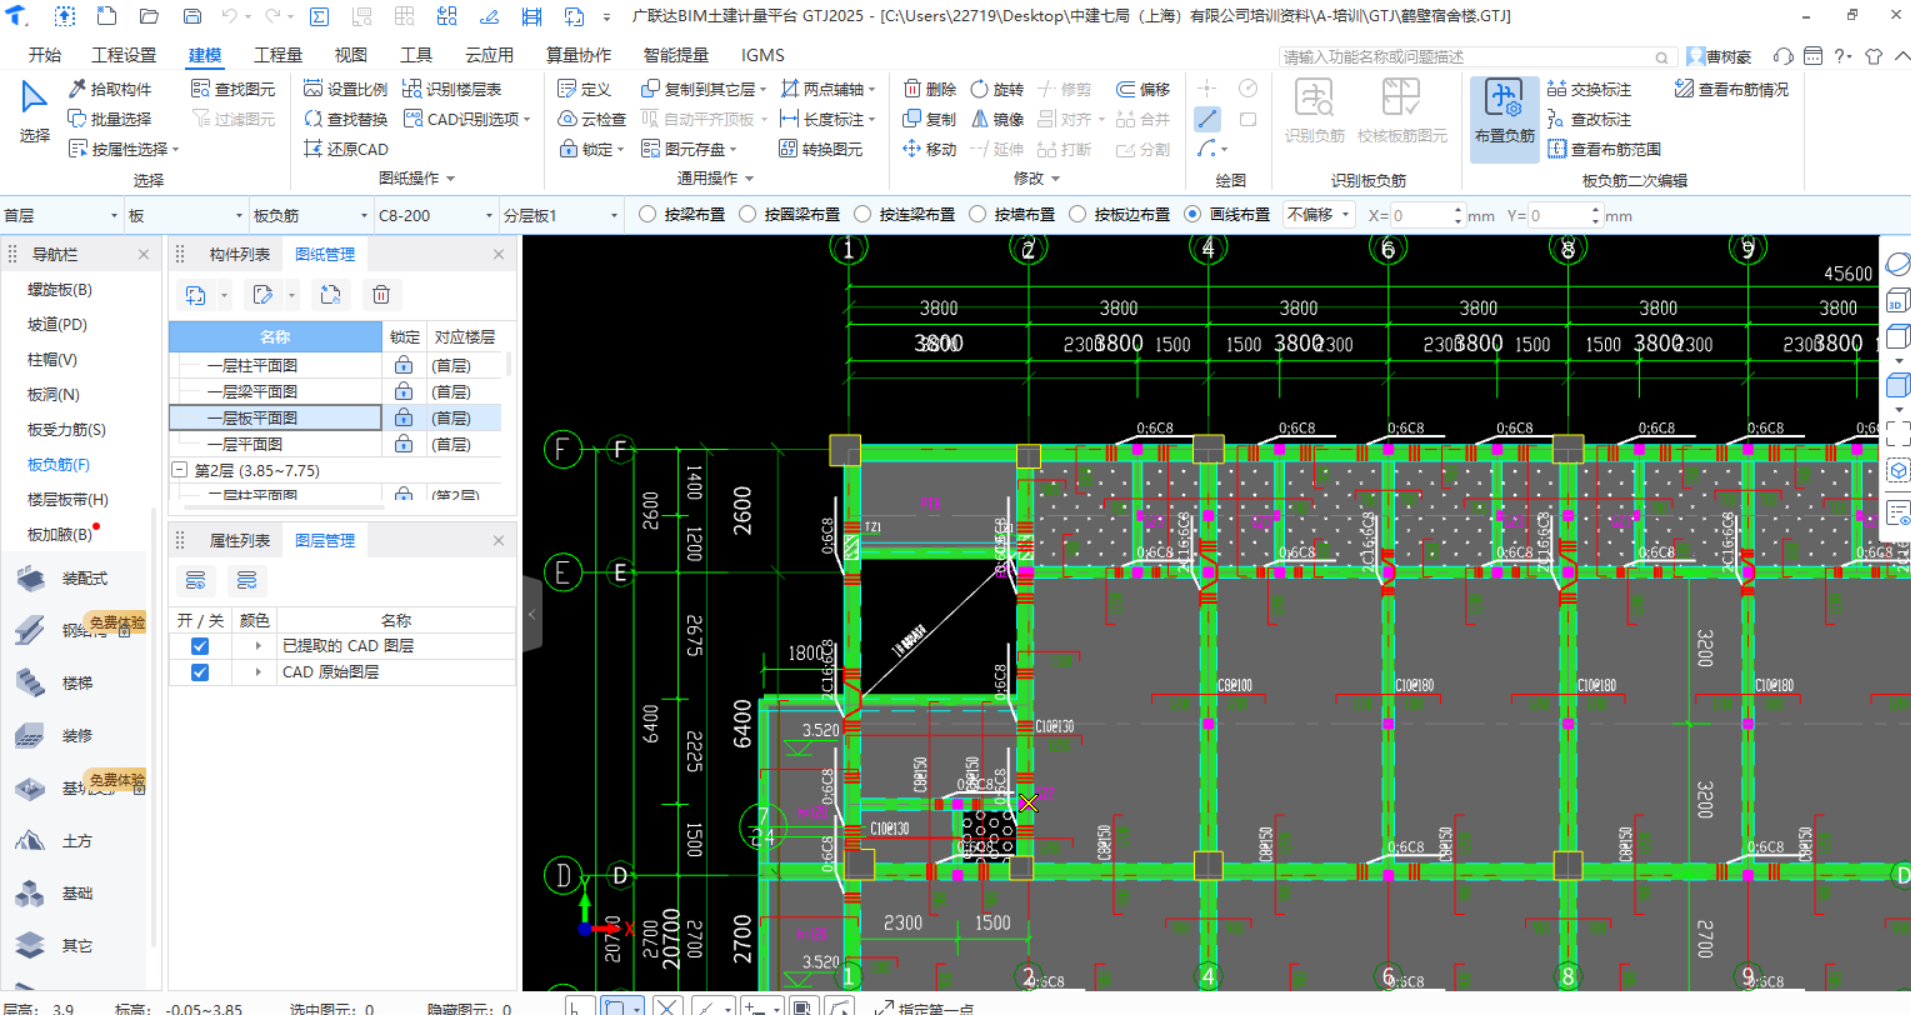Run 云检查 cloud check
1911x1015 pixels.
(592, 119)
